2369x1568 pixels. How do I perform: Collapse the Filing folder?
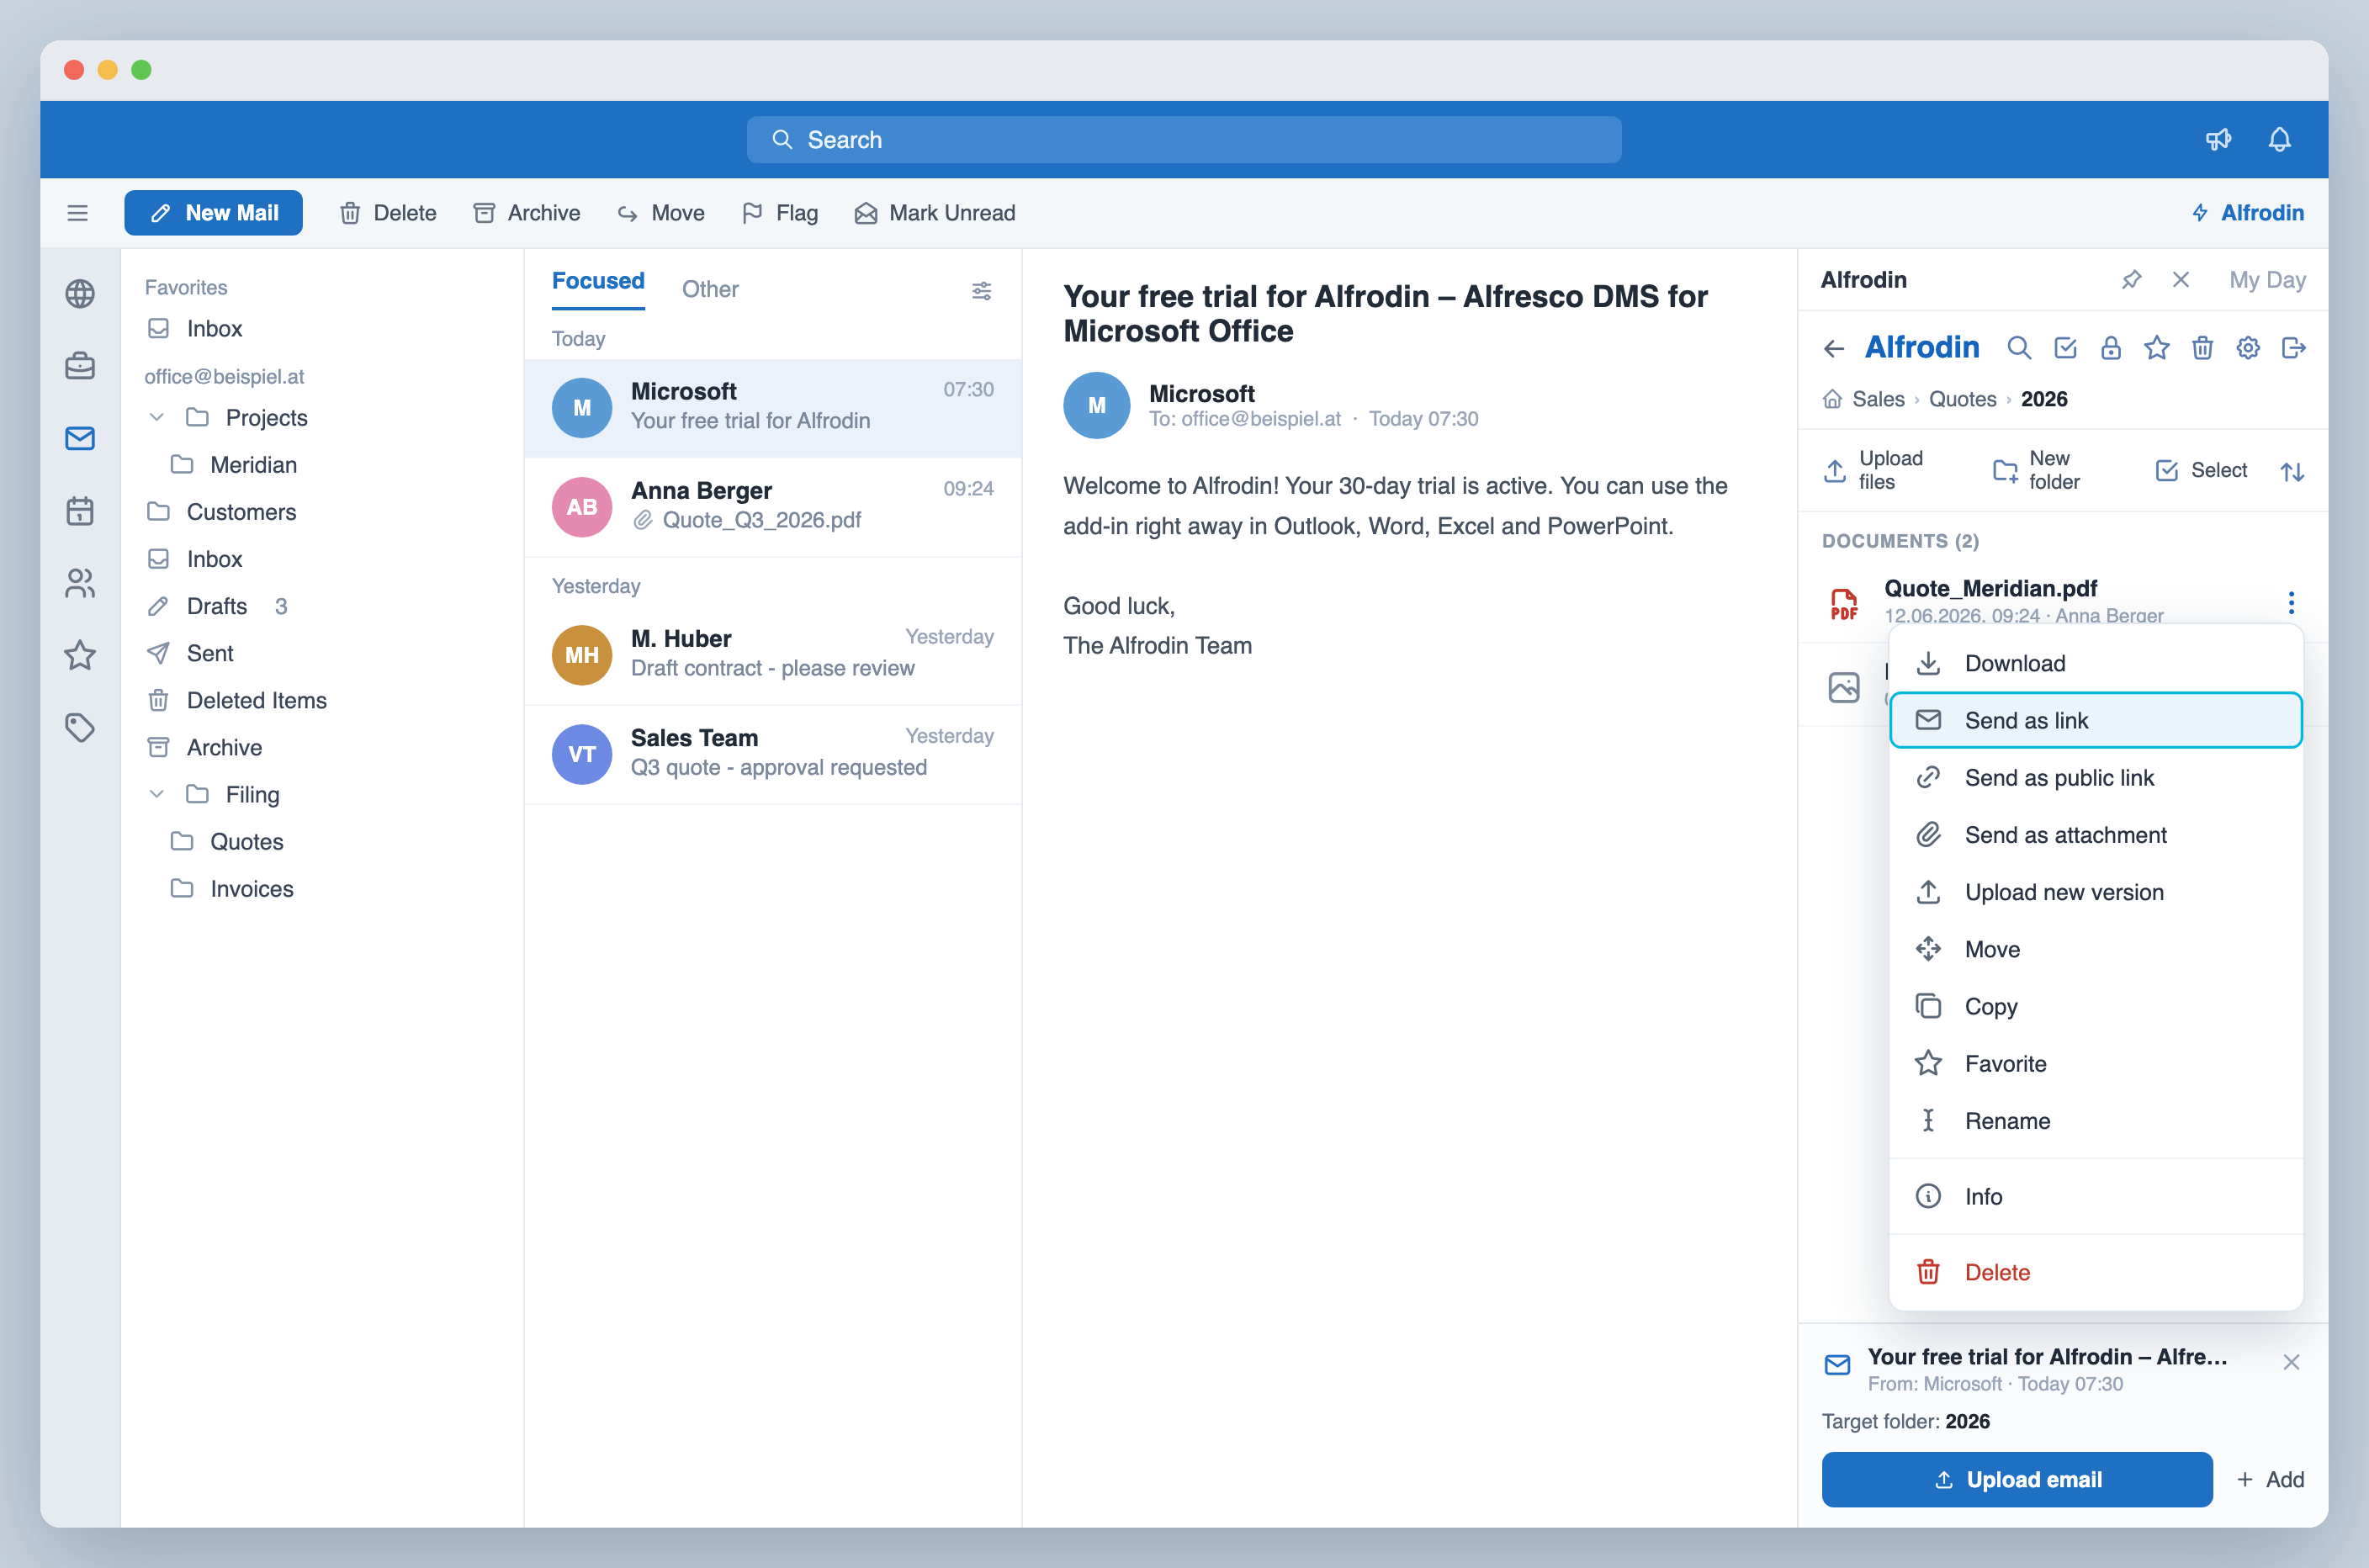tap(156, 794)
